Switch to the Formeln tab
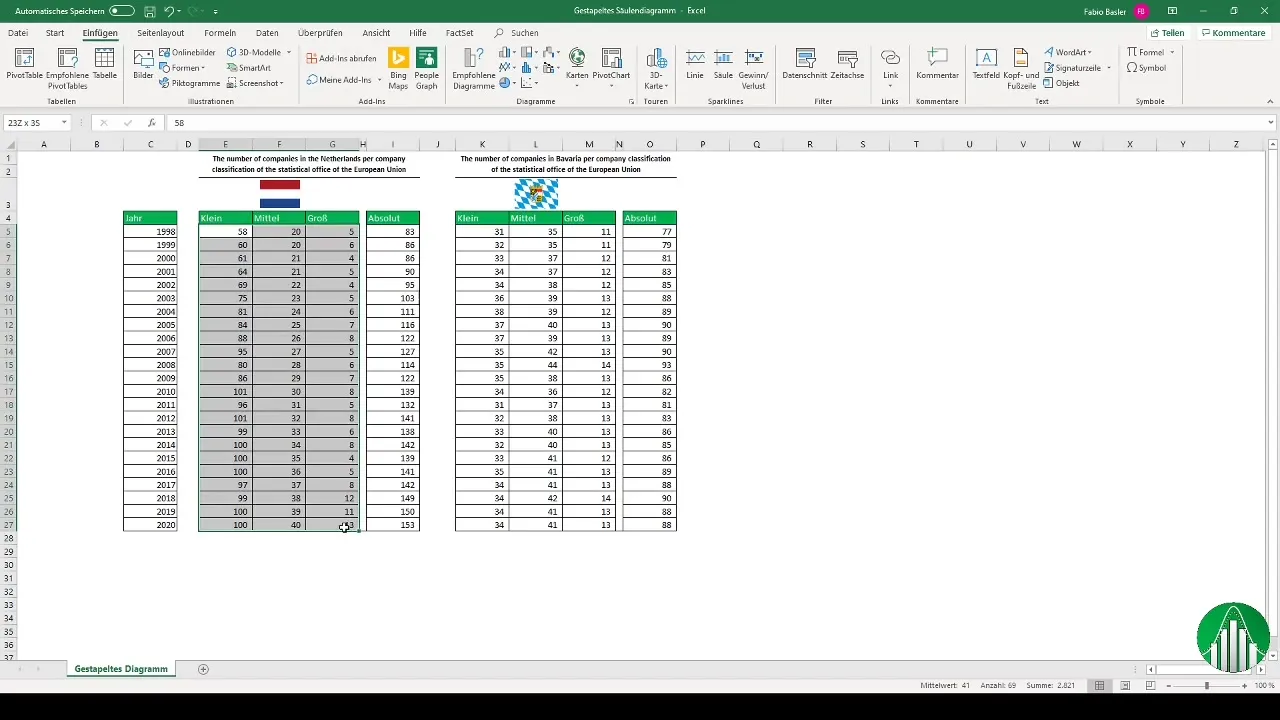 coord(220,33)
